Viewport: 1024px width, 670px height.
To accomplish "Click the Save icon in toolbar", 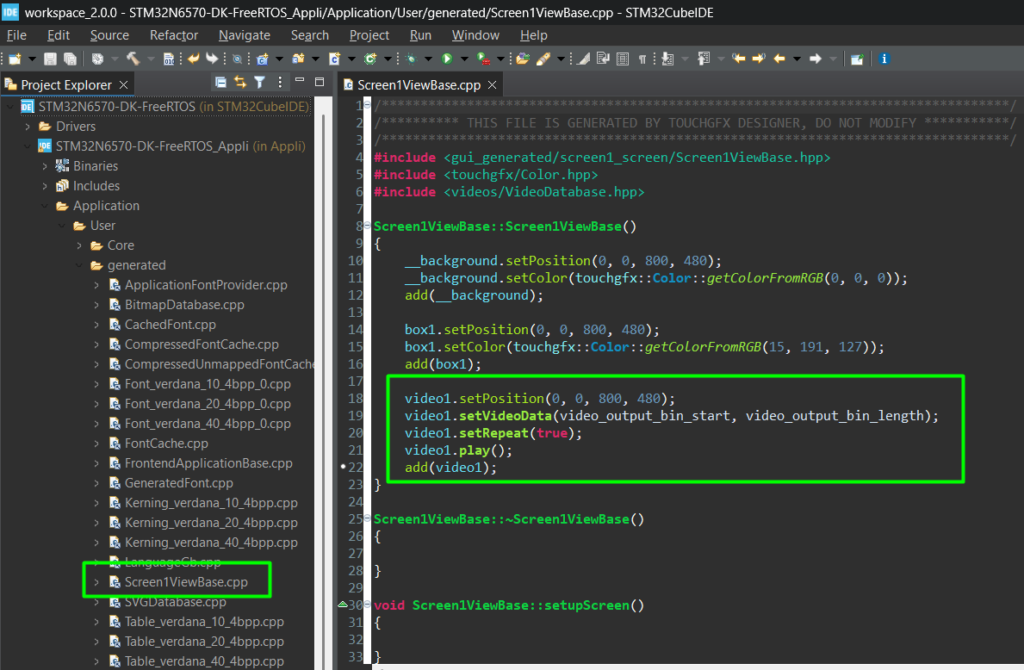I will (50, 59).
